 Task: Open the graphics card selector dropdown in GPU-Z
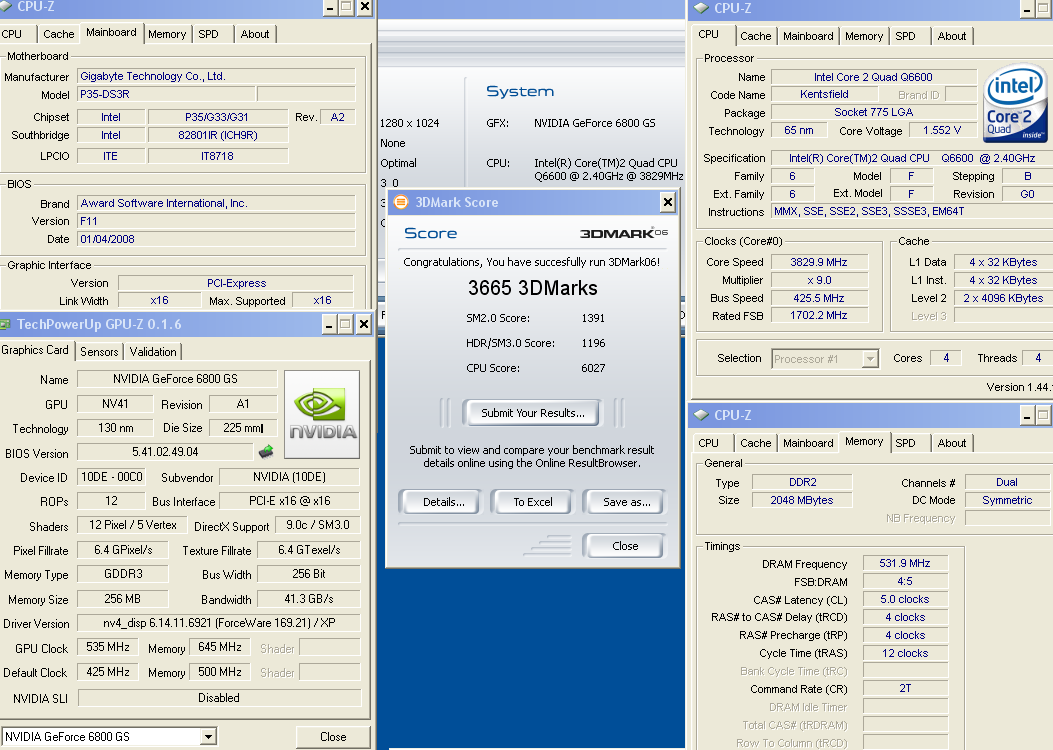coord(209,737)
